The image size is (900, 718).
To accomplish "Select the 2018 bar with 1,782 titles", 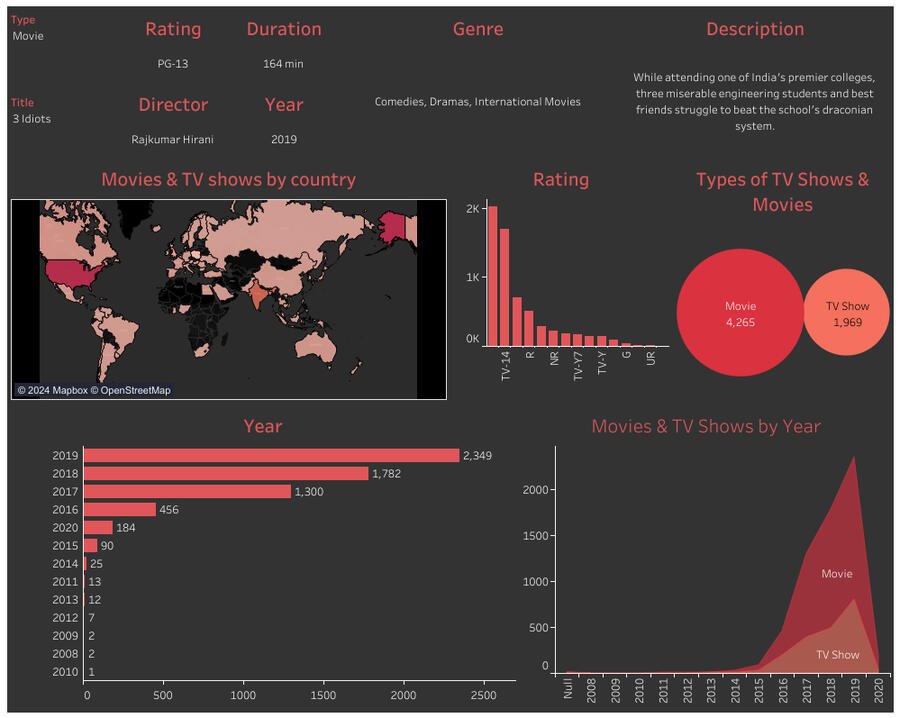I will click(x=225, y=474).
